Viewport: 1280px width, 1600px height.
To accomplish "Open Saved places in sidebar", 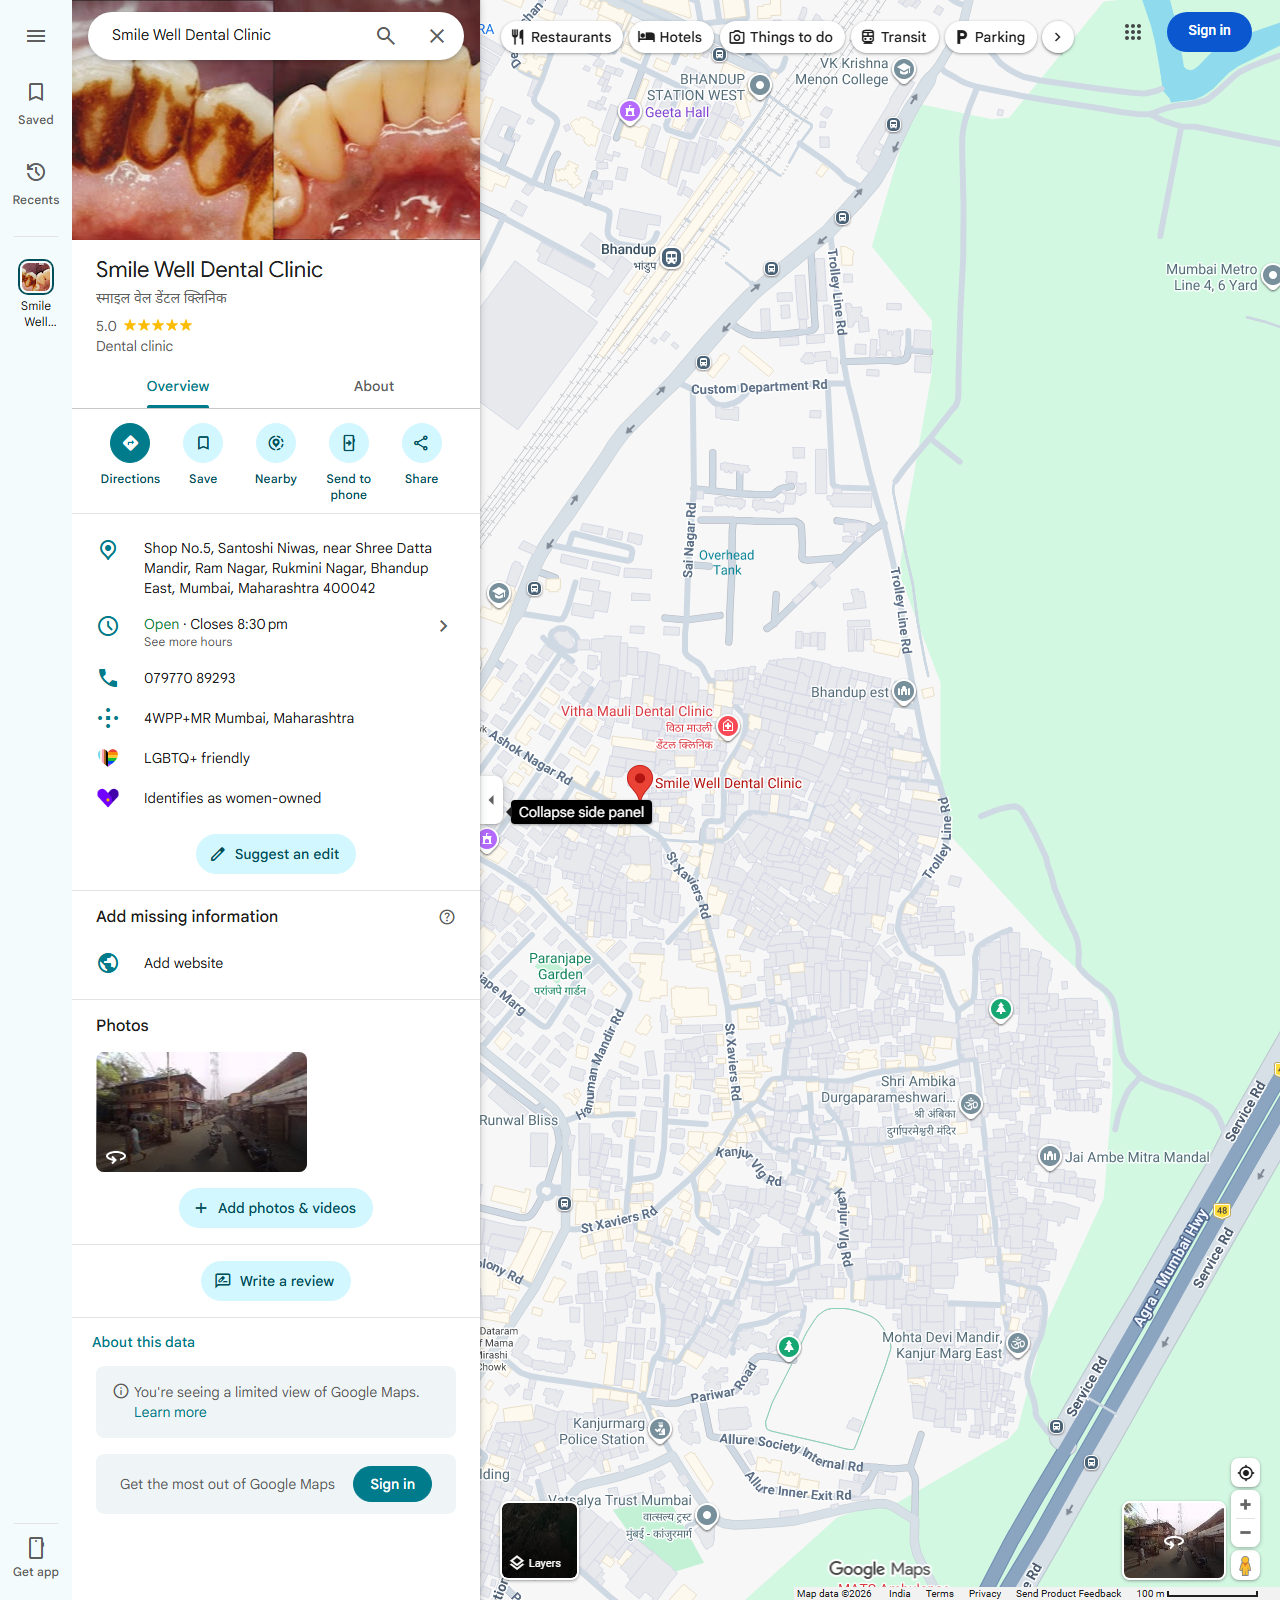I will tap(36, 104).
